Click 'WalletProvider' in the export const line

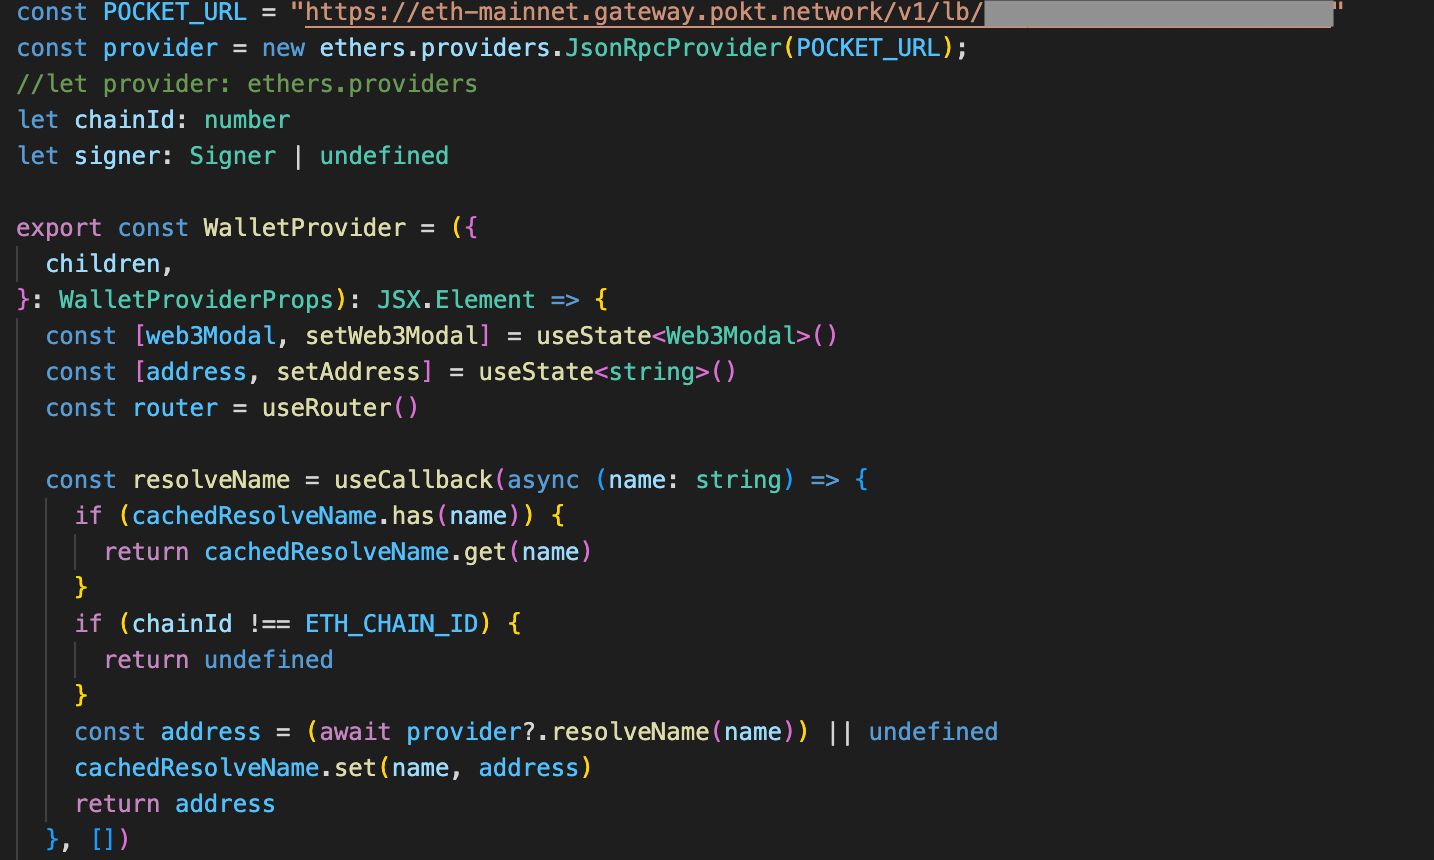305,228
